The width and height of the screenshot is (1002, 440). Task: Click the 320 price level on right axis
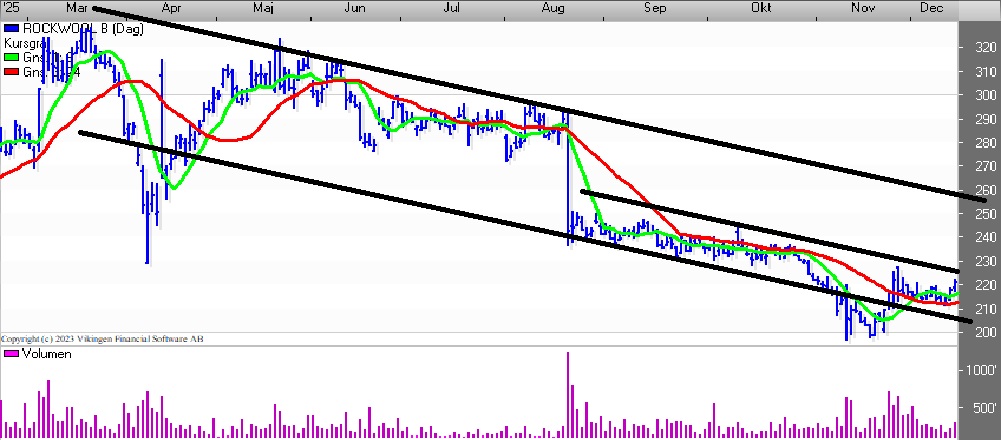(x=983, y=48)
